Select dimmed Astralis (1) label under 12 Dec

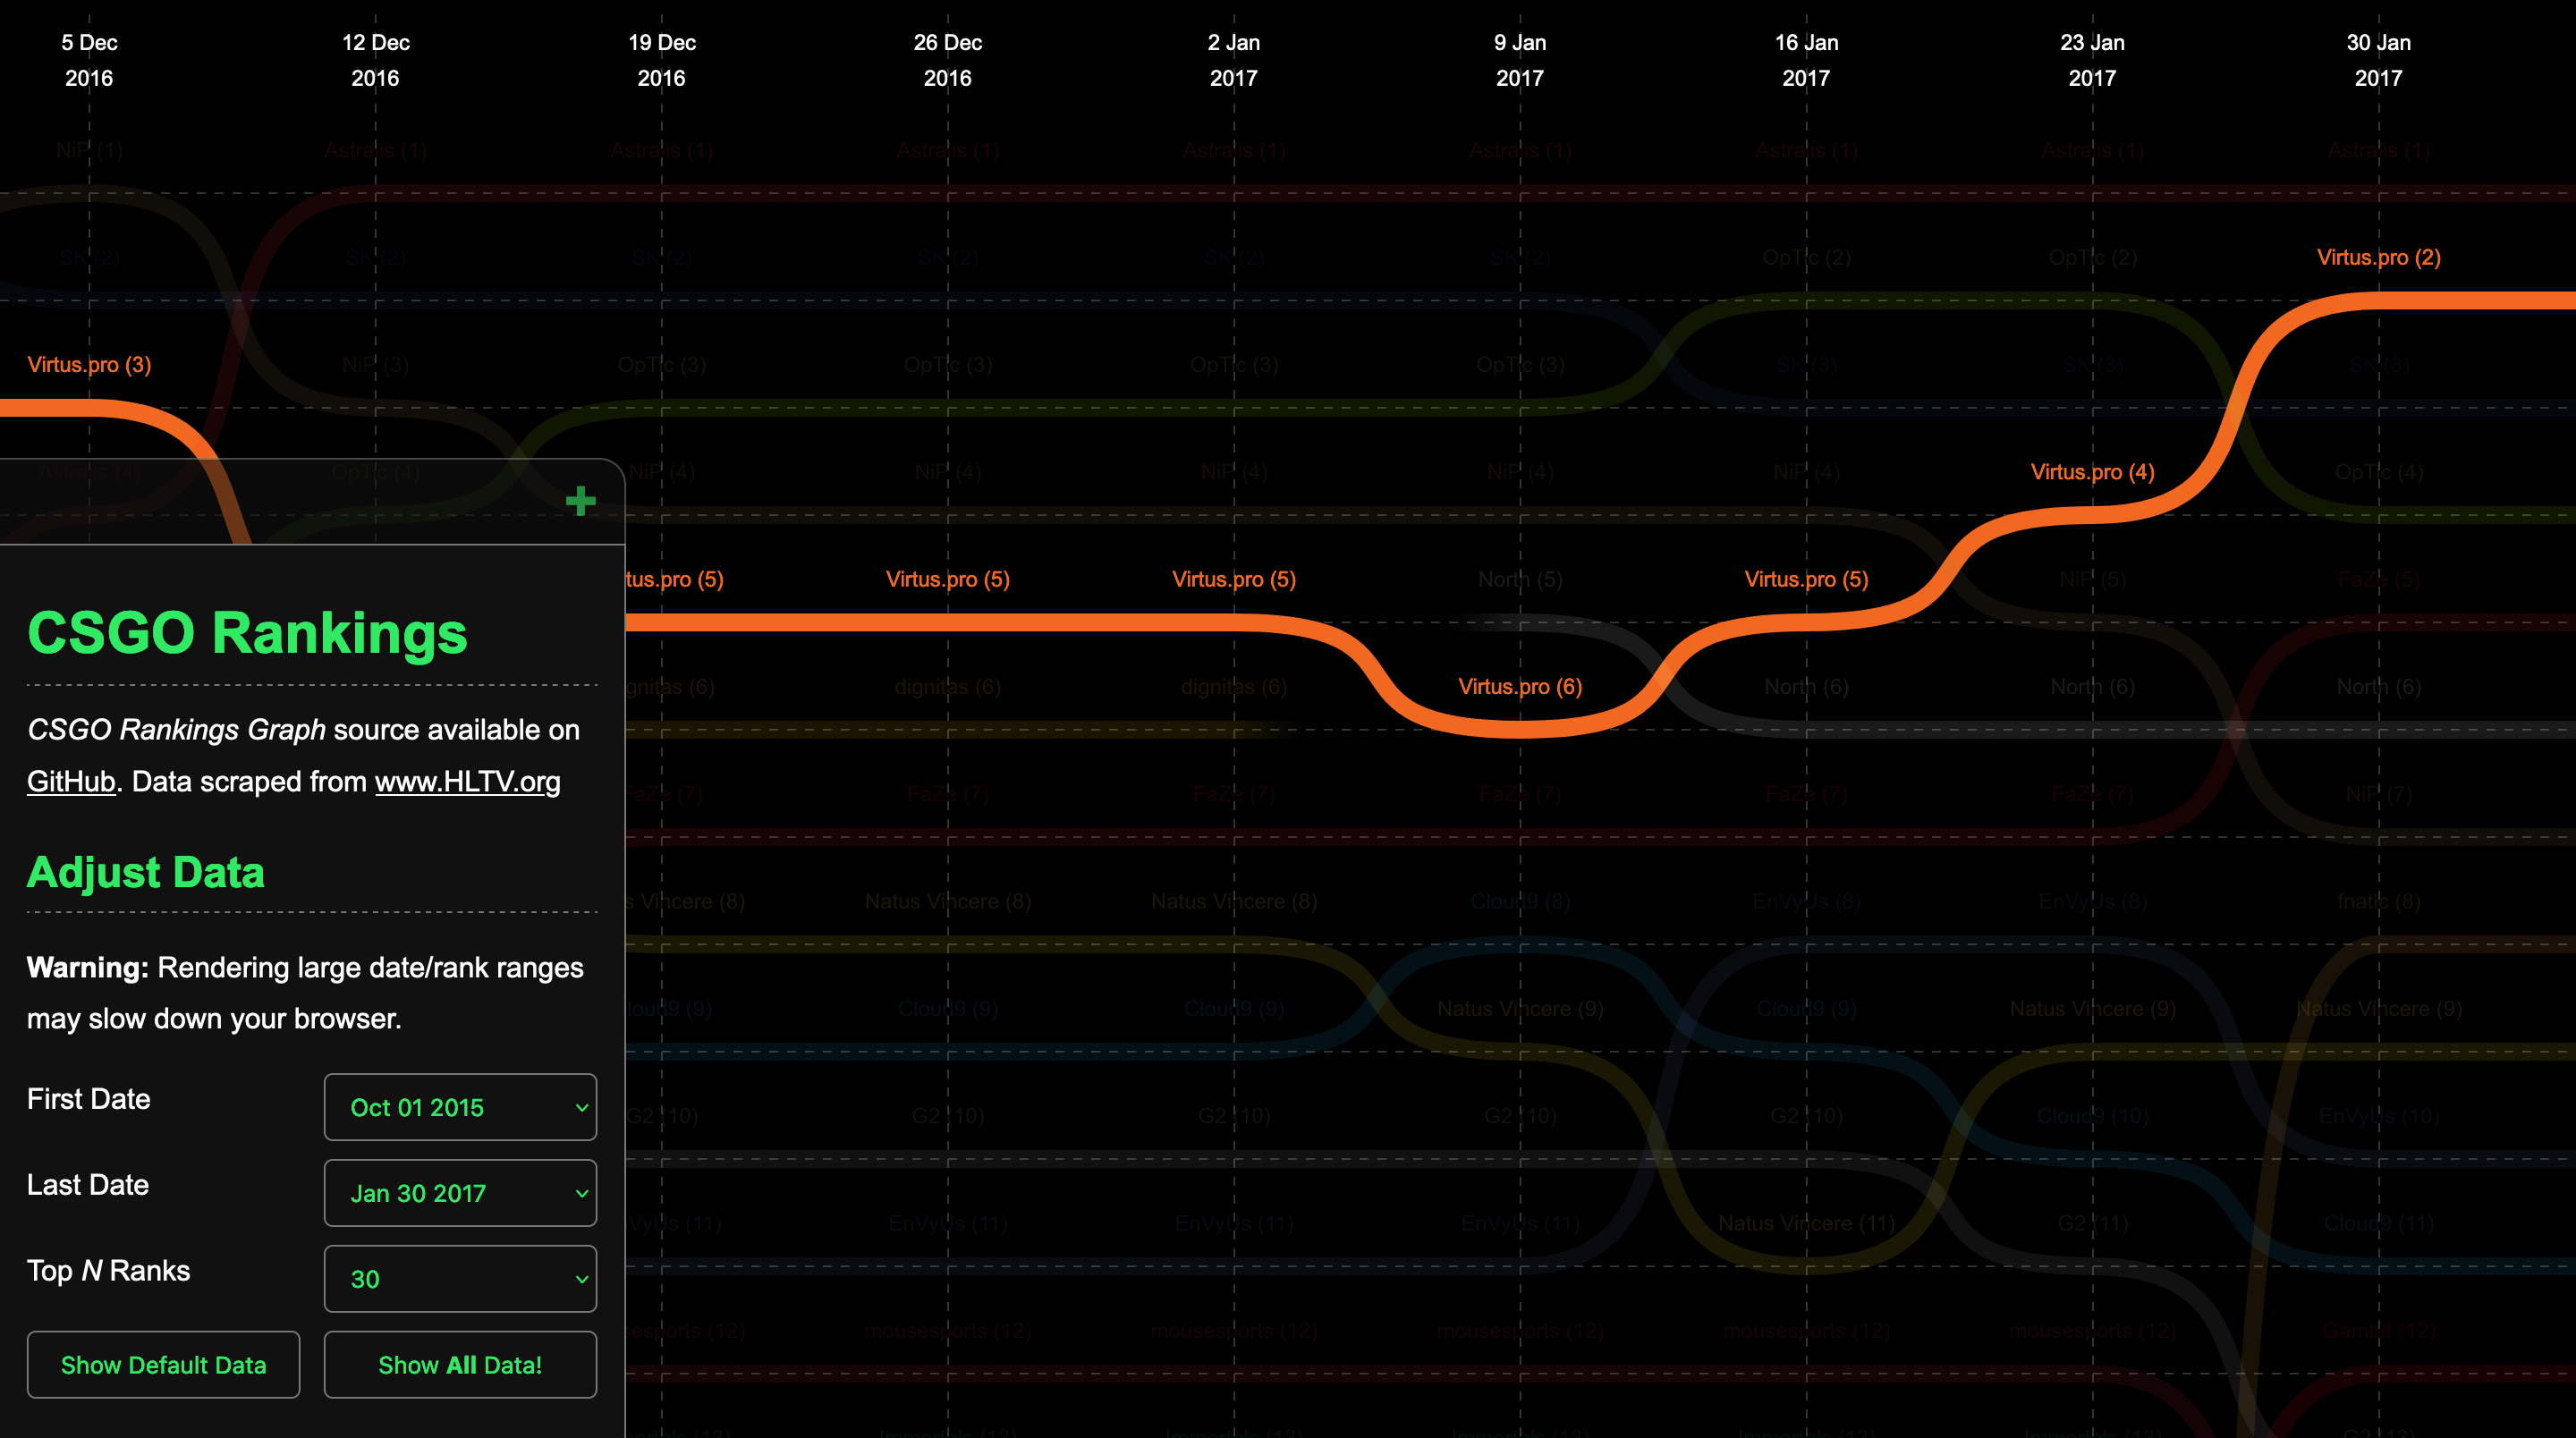(x=375, y=150)
